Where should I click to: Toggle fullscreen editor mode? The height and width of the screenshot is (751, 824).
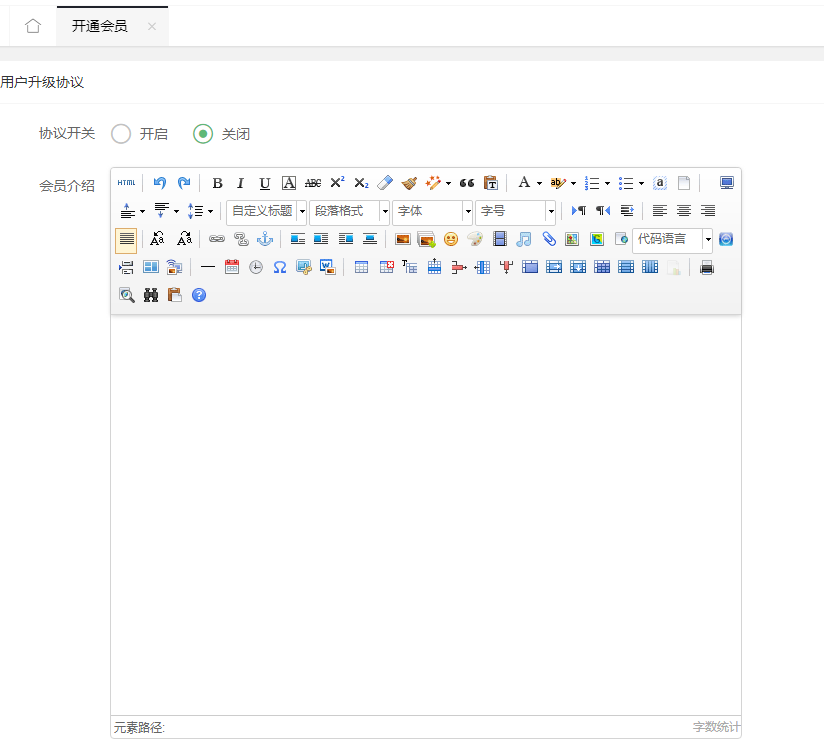pos(727,183)
